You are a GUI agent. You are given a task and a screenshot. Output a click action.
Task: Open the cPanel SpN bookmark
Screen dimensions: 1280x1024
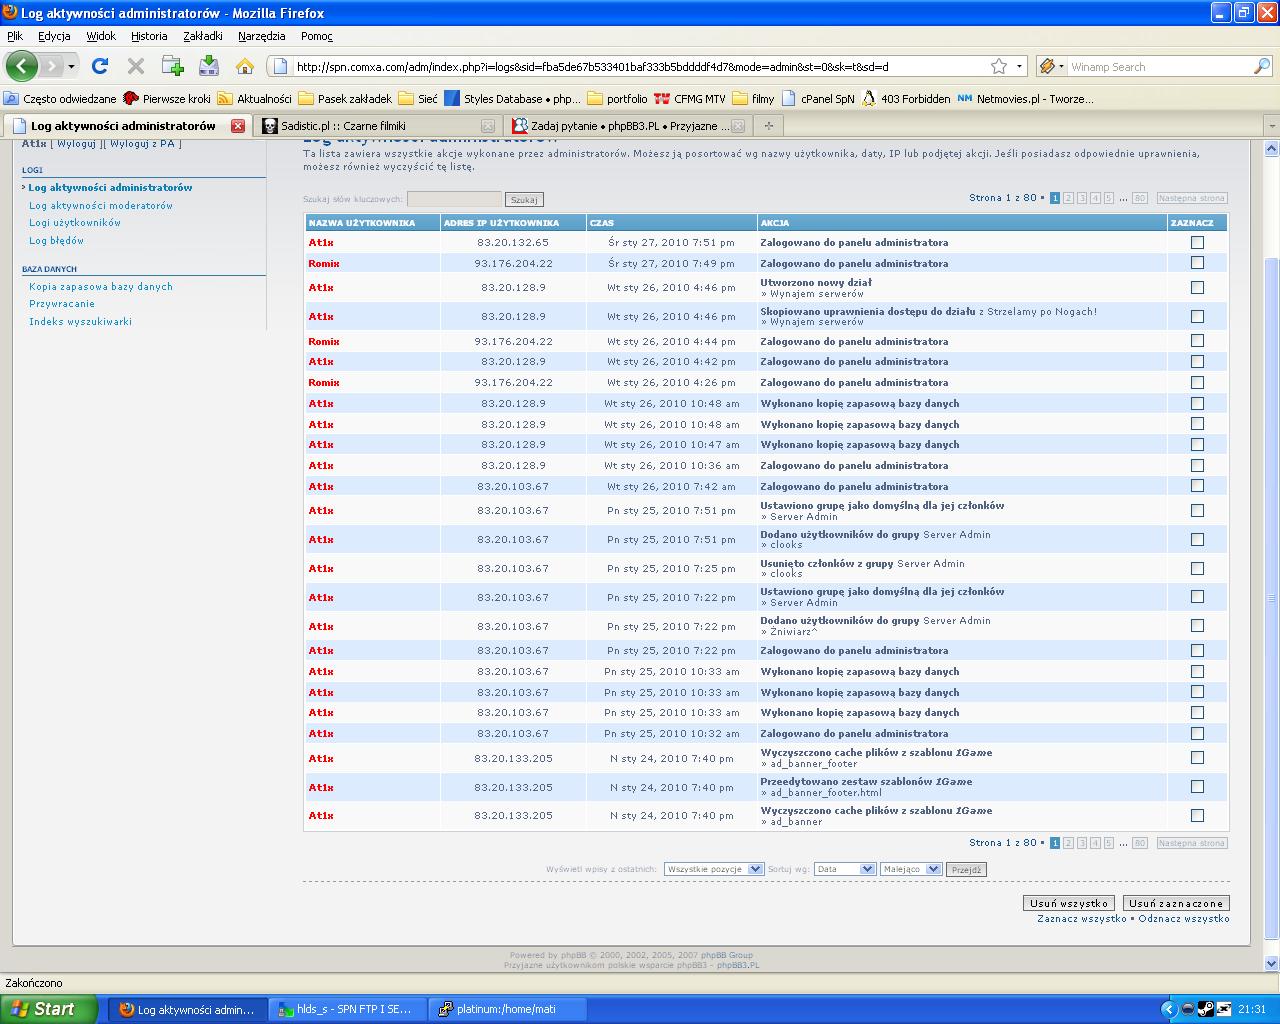pyautogui.click(x=818, y=99)
